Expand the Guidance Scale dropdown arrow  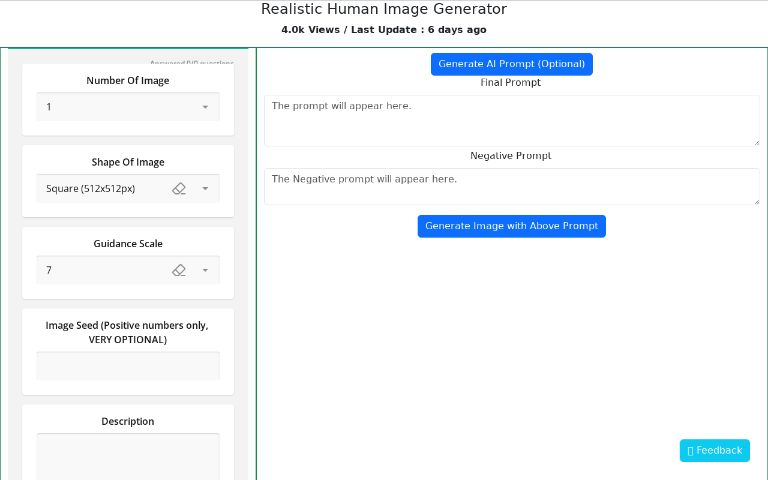click(x=205, y=270)
